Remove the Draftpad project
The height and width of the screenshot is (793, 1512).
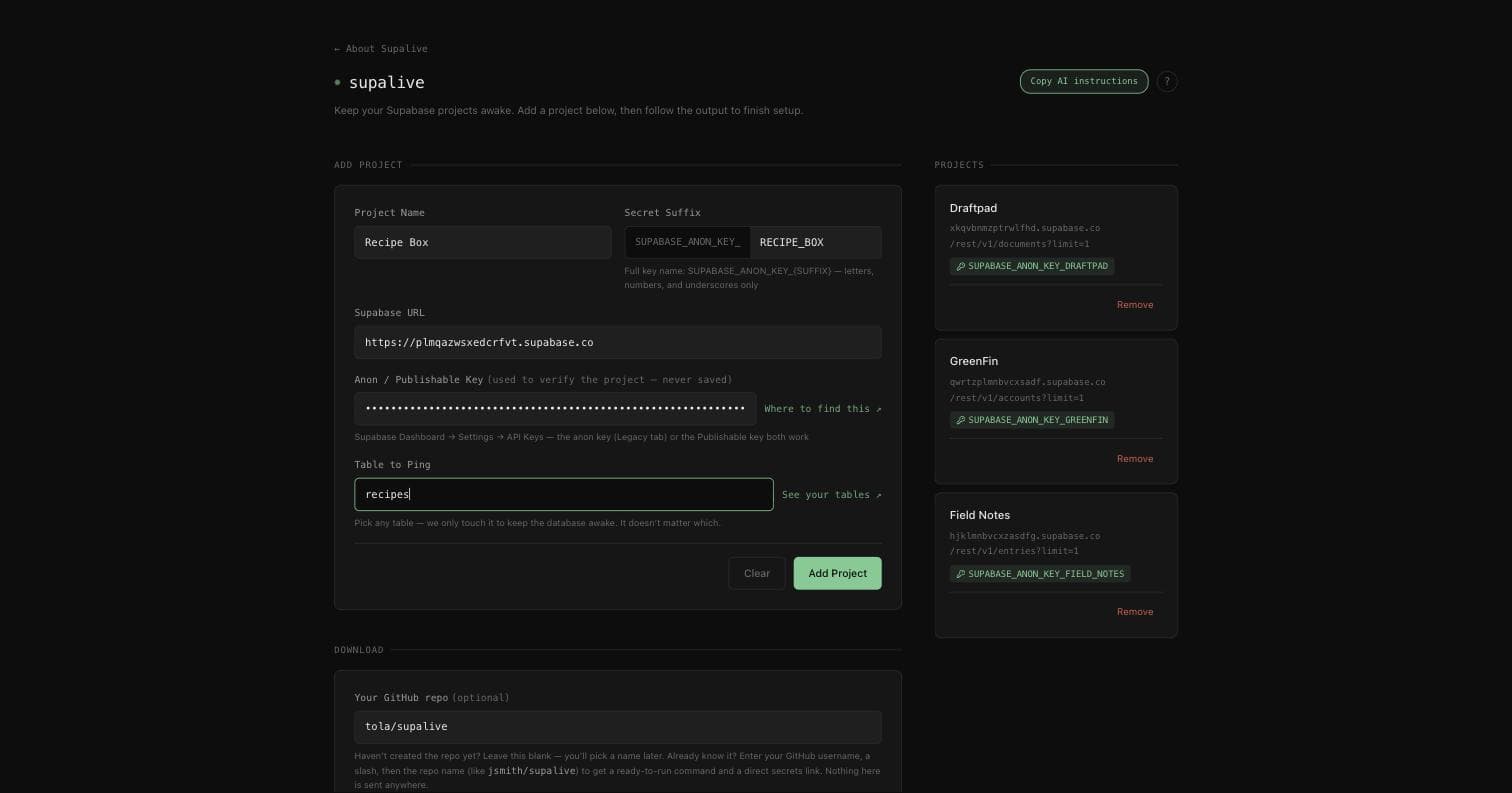(x=1135, y=305)
